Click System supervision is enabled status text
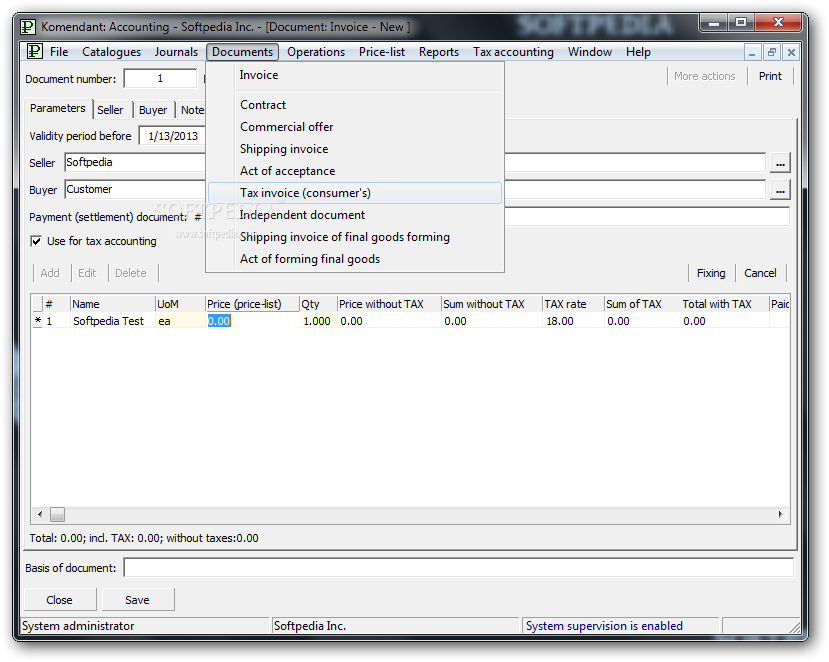829x662 pixels. [x=604, y=626]
